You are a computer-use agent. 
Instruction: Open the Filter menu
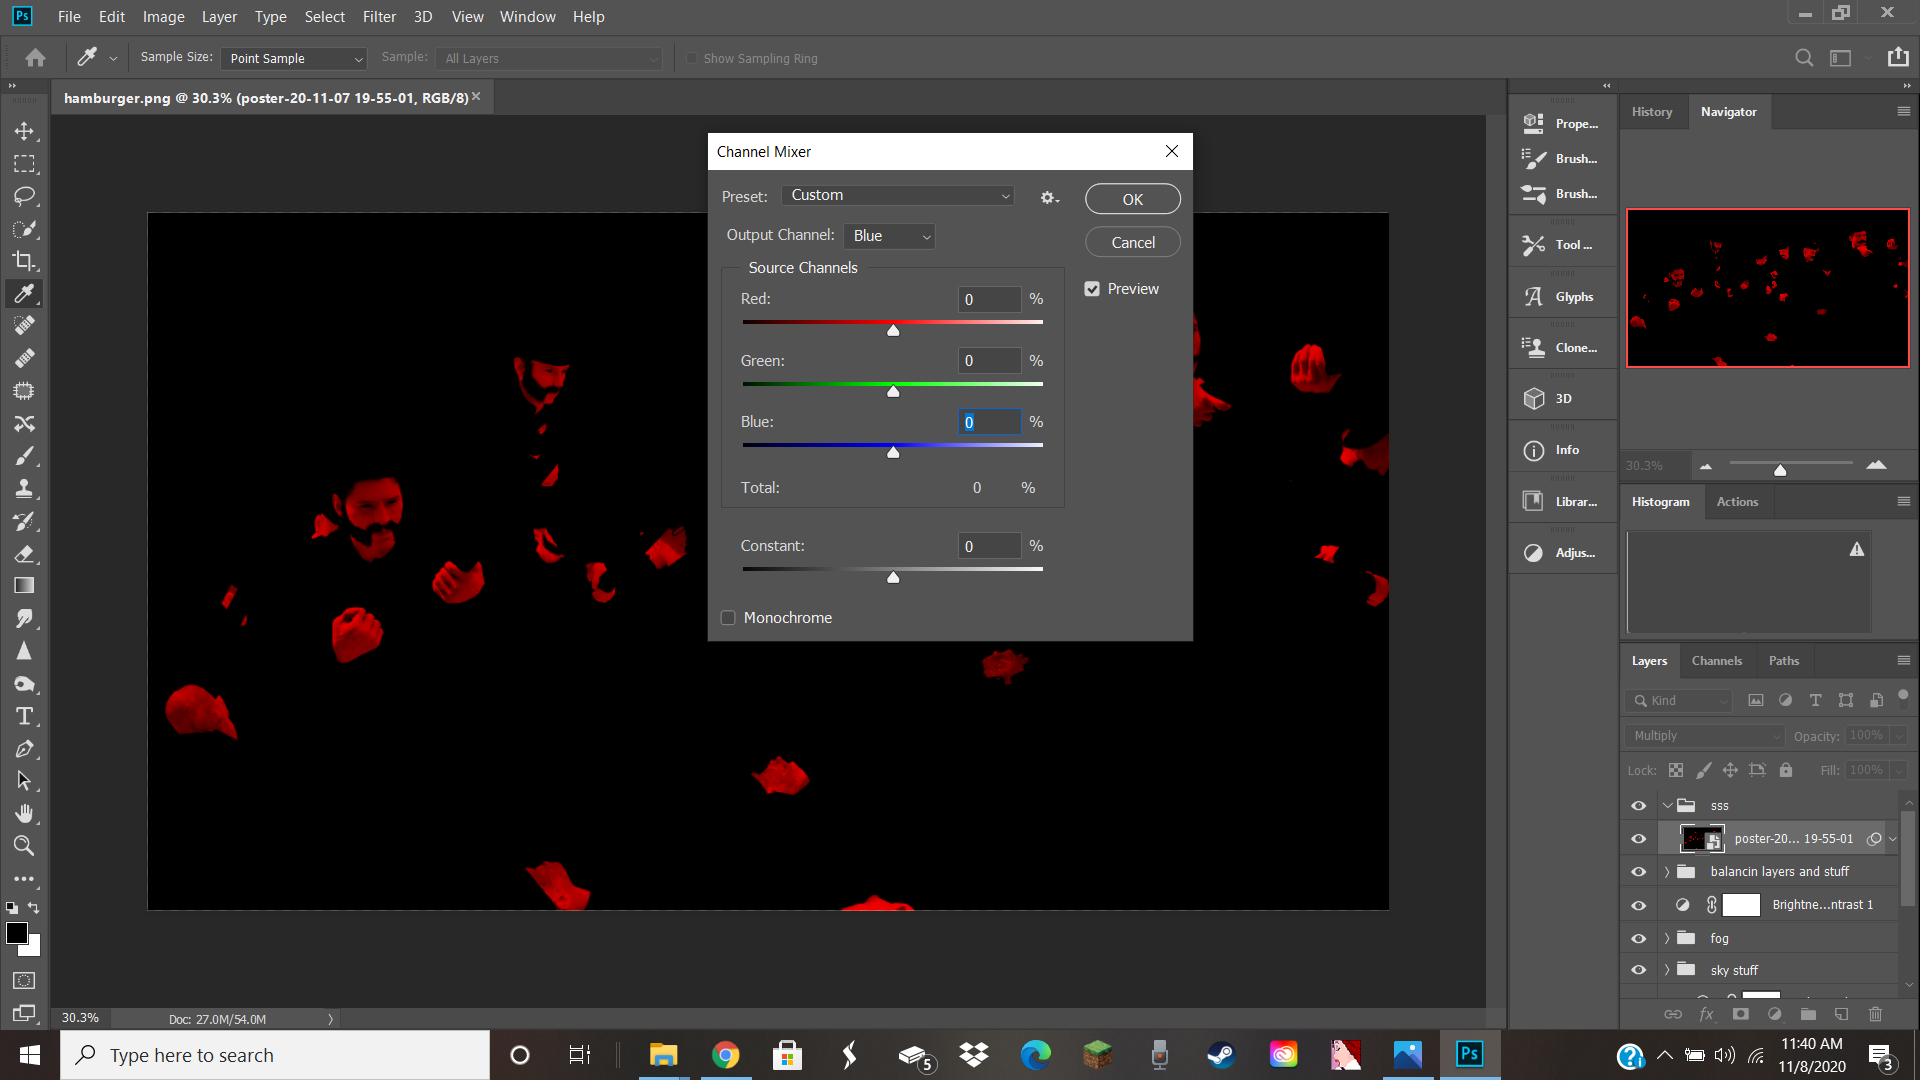(x=379, y=17)
